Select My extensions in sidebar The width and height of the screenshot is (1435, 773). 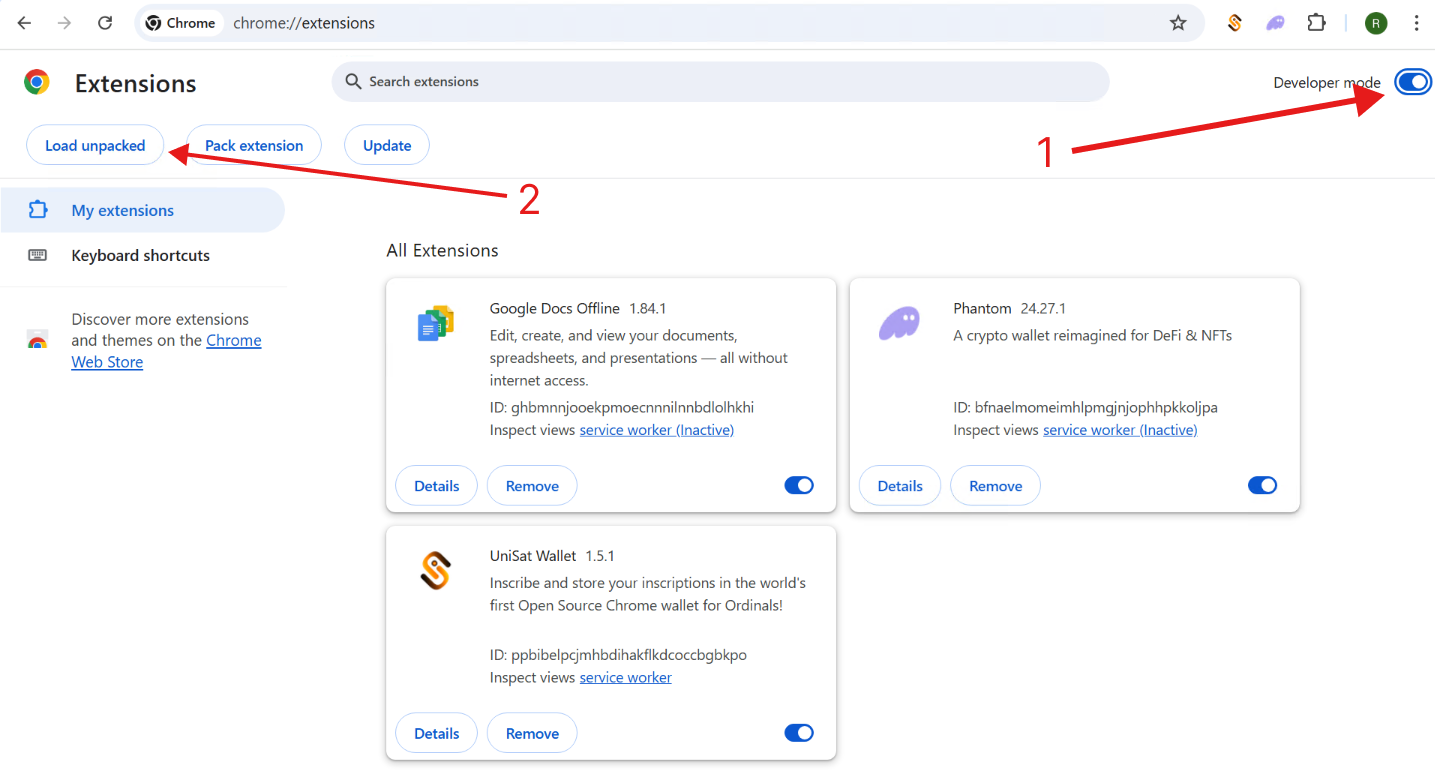[122, 210]
